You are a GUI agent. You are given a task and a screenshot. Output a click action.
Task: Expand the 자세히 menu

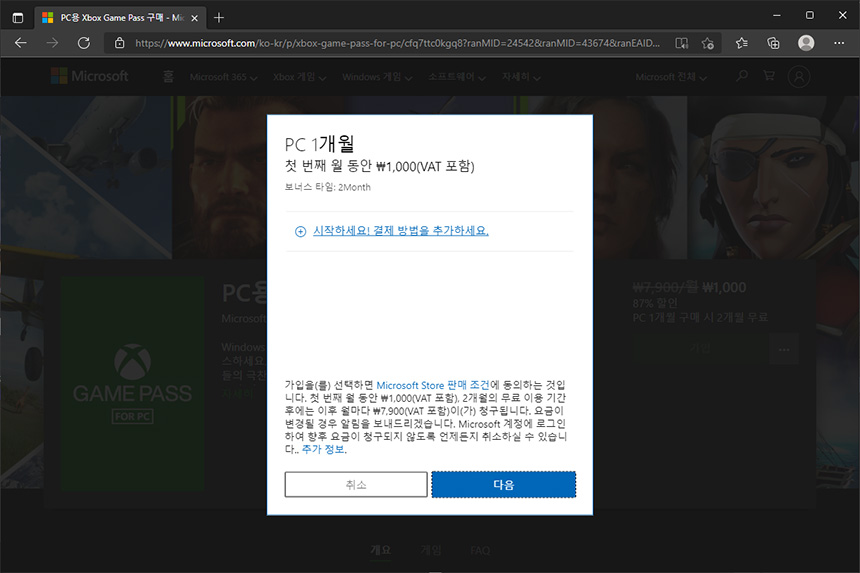pyautogui.click(x=521, y=77)
